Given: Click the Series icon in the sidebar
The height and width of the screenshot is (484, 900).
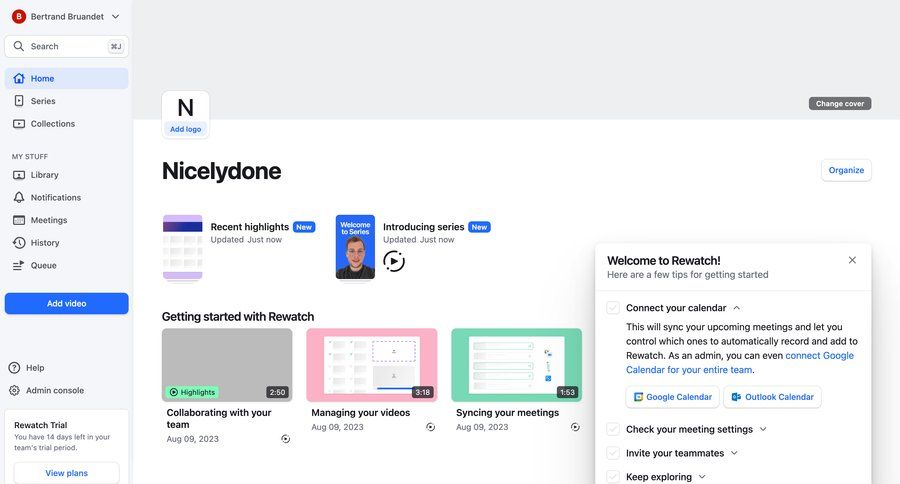Looking at the screenshot, I should pyautogui.click(x=19, y=101).
